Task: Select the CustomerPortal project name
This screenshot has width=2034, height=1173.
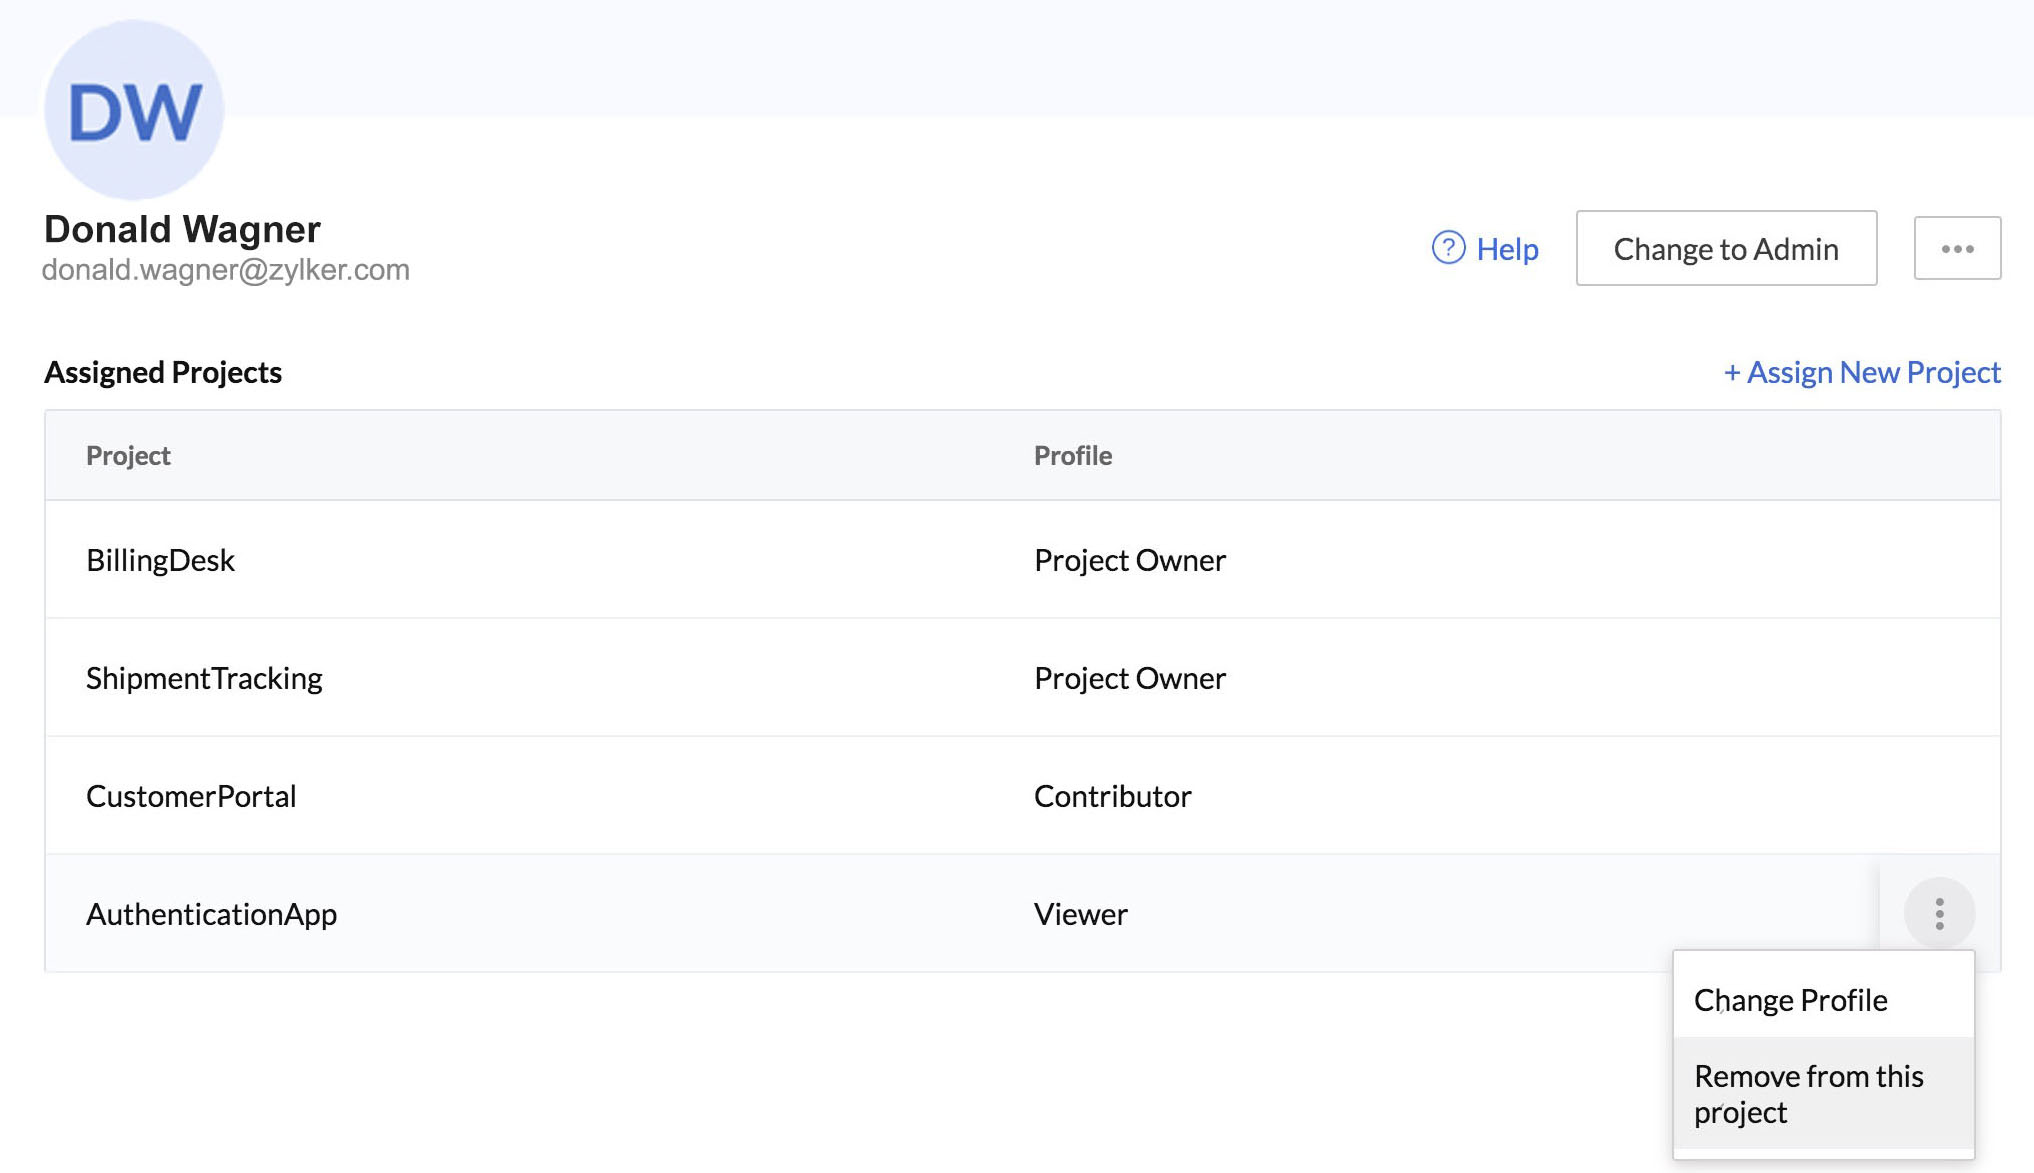Action: click(x=191, y=796)
